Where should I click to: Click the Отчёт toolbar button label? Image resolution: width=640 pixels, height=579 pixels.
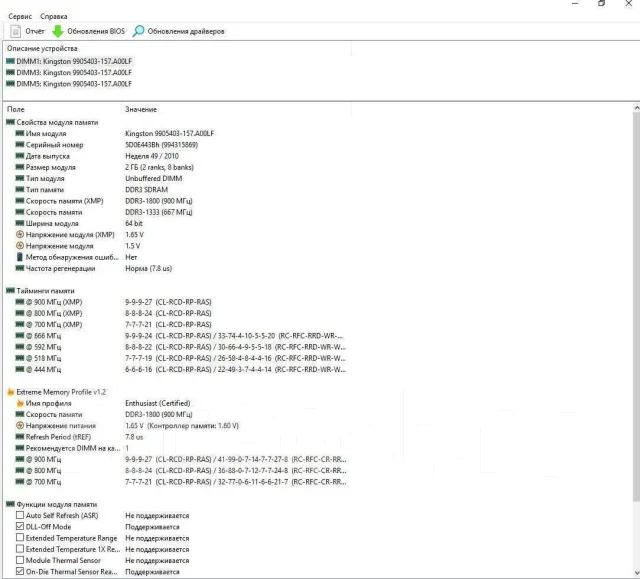[35, 31]
